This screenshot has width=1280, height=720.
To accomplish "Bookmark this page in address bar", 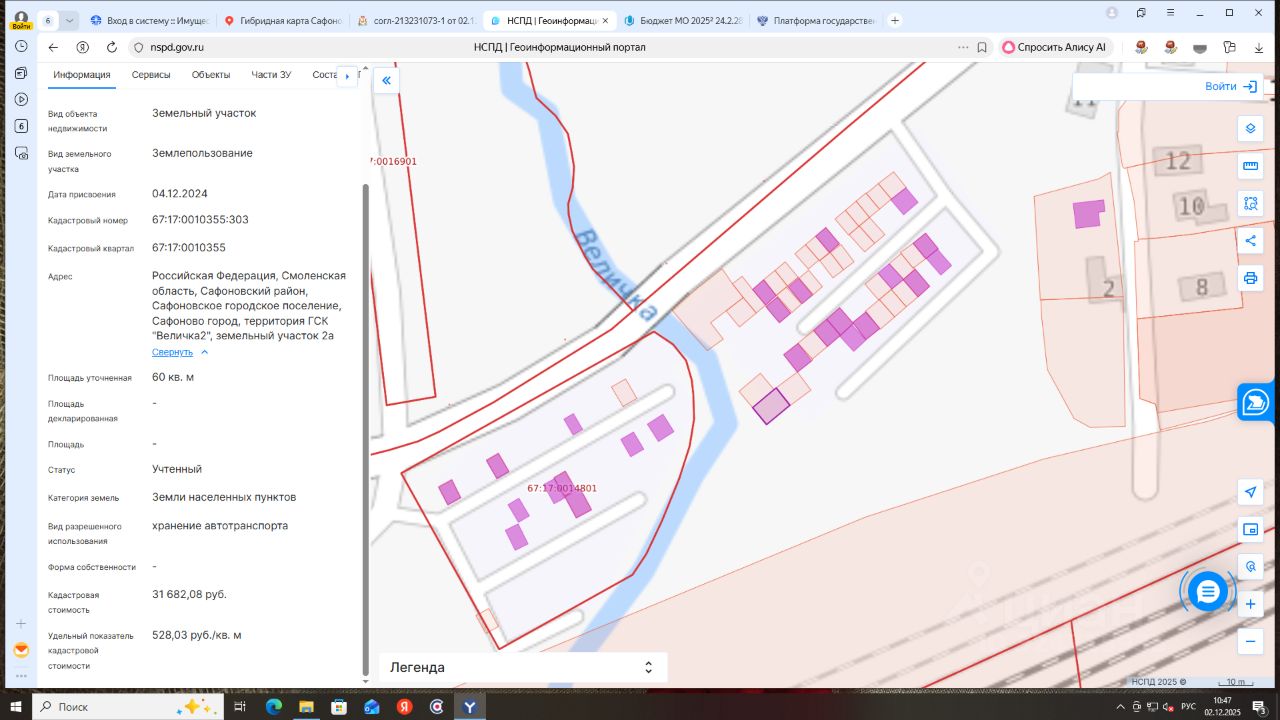I will 982,47.
